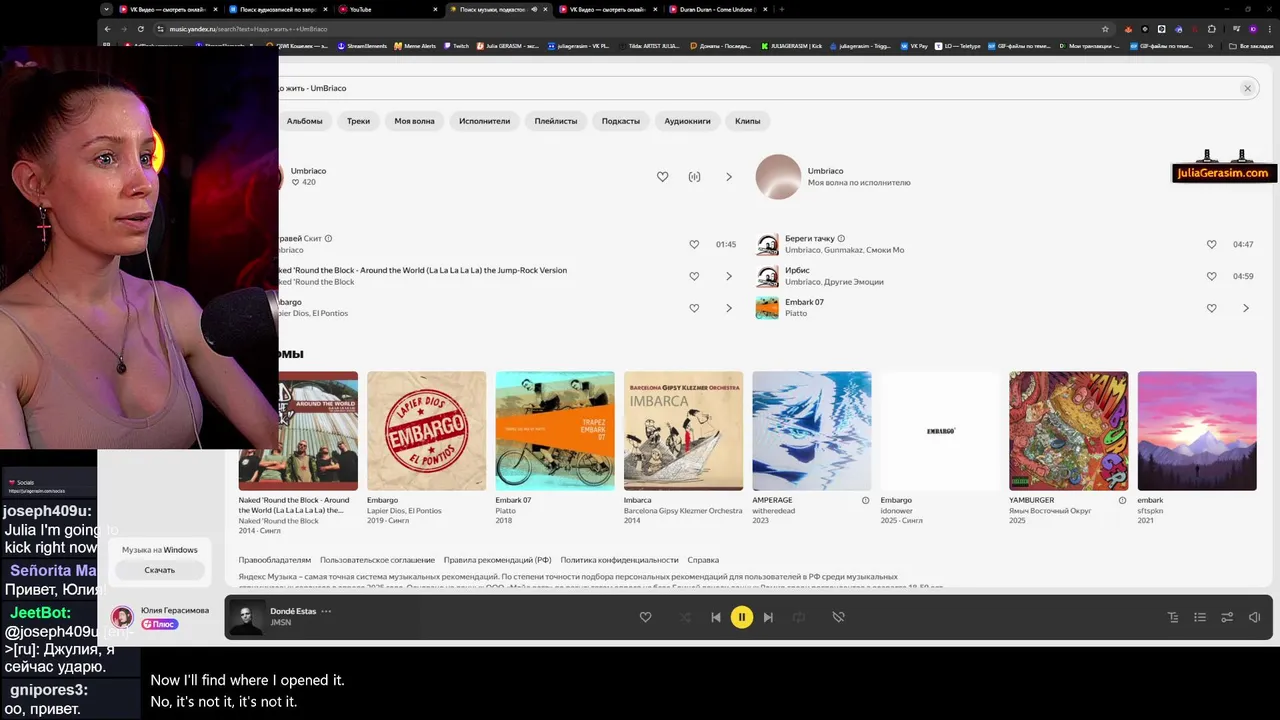Open the Справка footer link

point(703,560)
